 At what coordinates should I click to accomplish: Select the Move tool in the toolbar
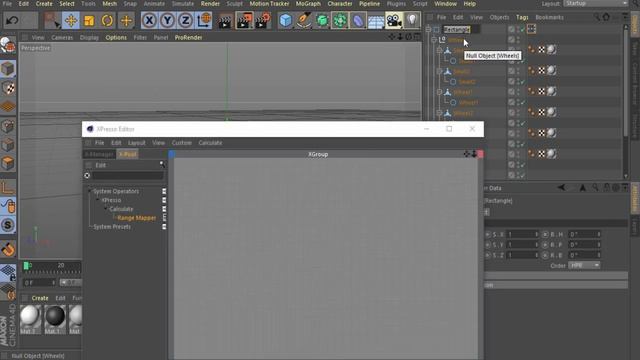[71, 20]
